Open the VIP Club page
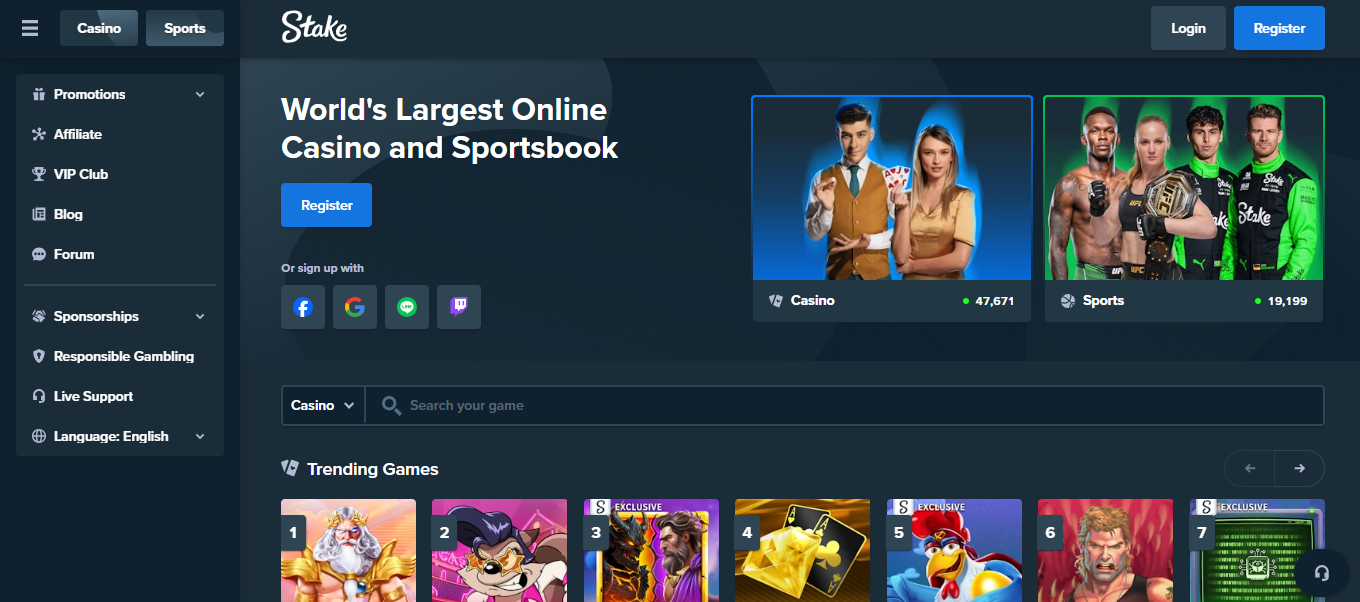1360x602 pixels. pyautogui.click(x=81, y=174)
